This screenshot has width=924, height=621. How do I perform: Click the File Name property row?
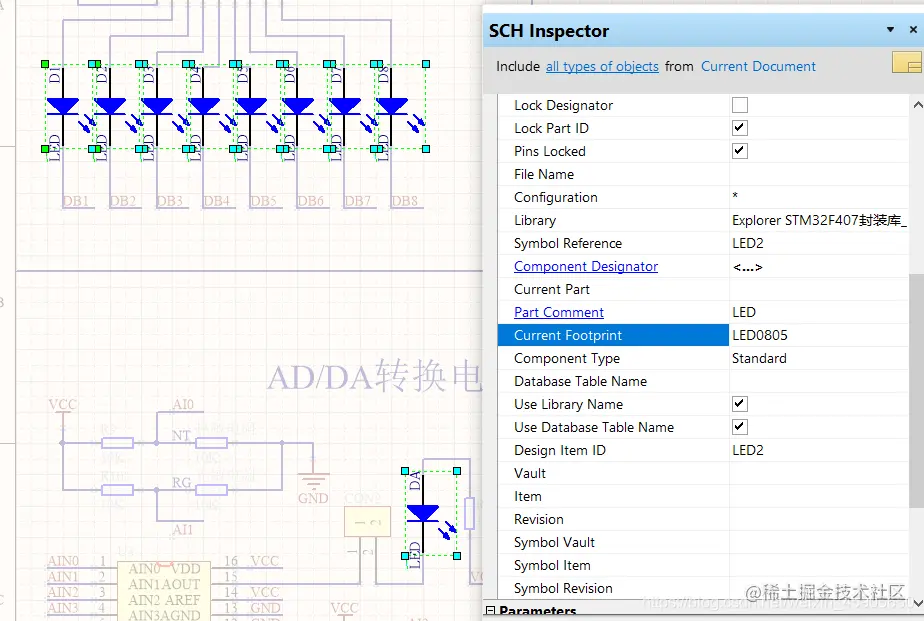coord(703,174)
